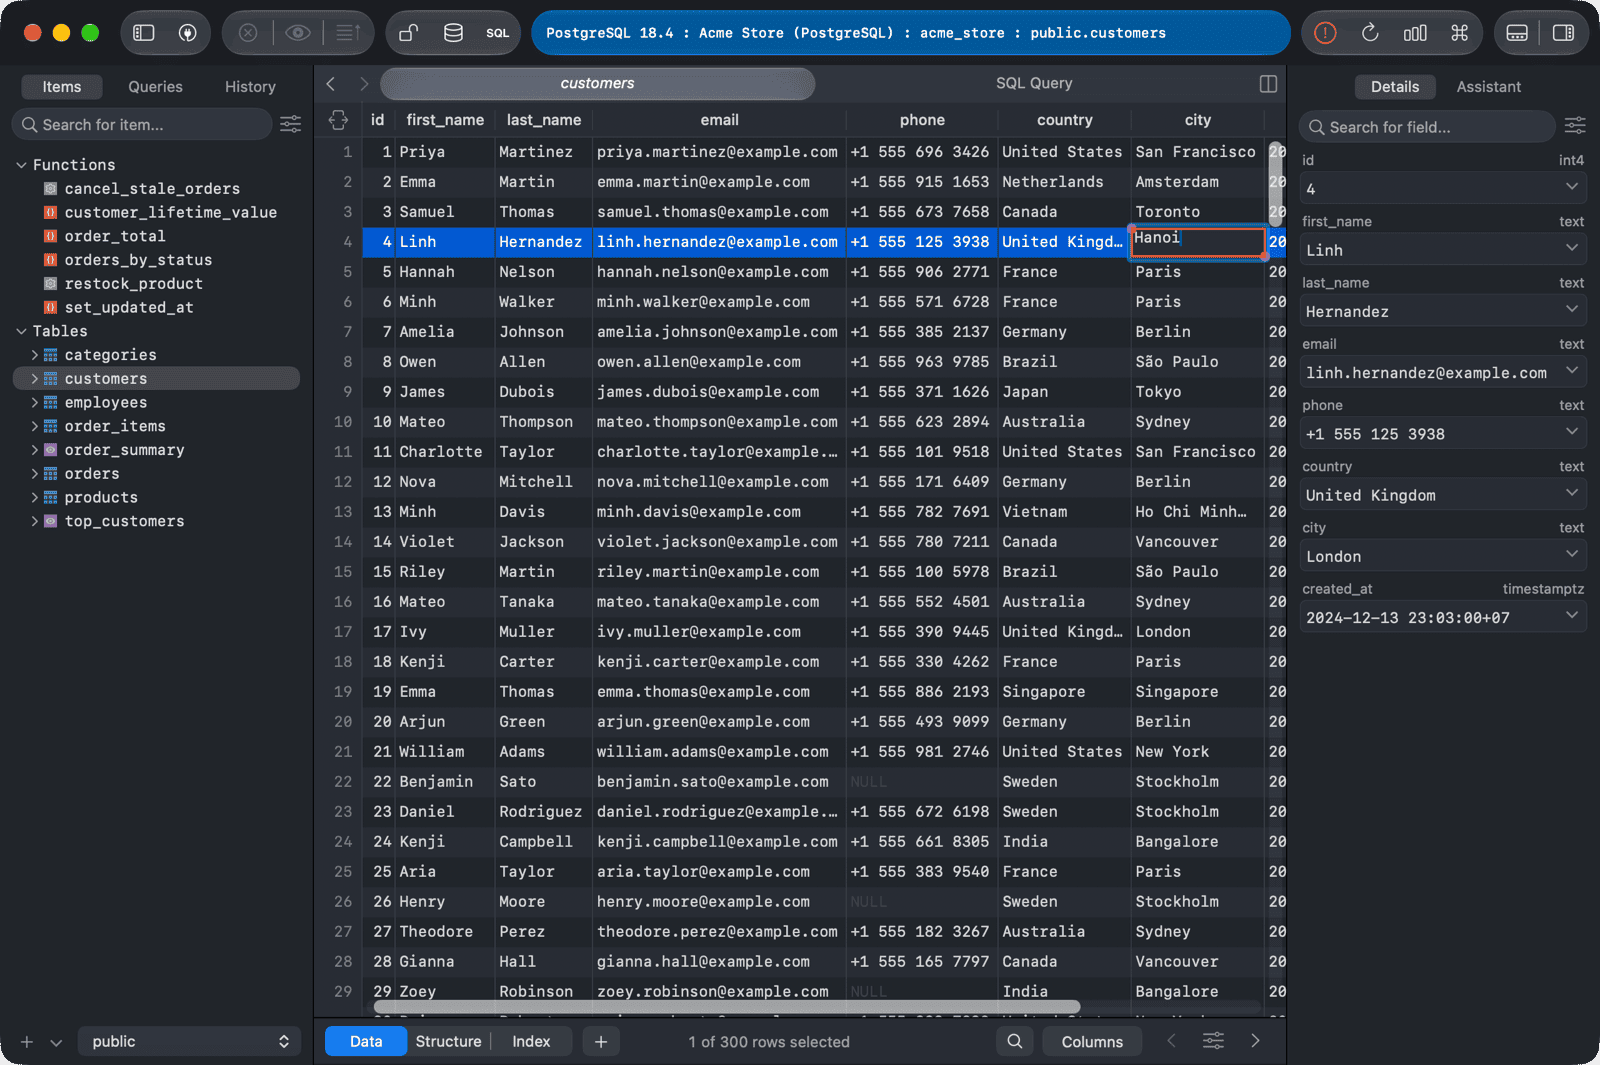Click the commit changes icon
Image resolution: width=1600 pixels, height=1065 pixels.
tap(347, 33)
